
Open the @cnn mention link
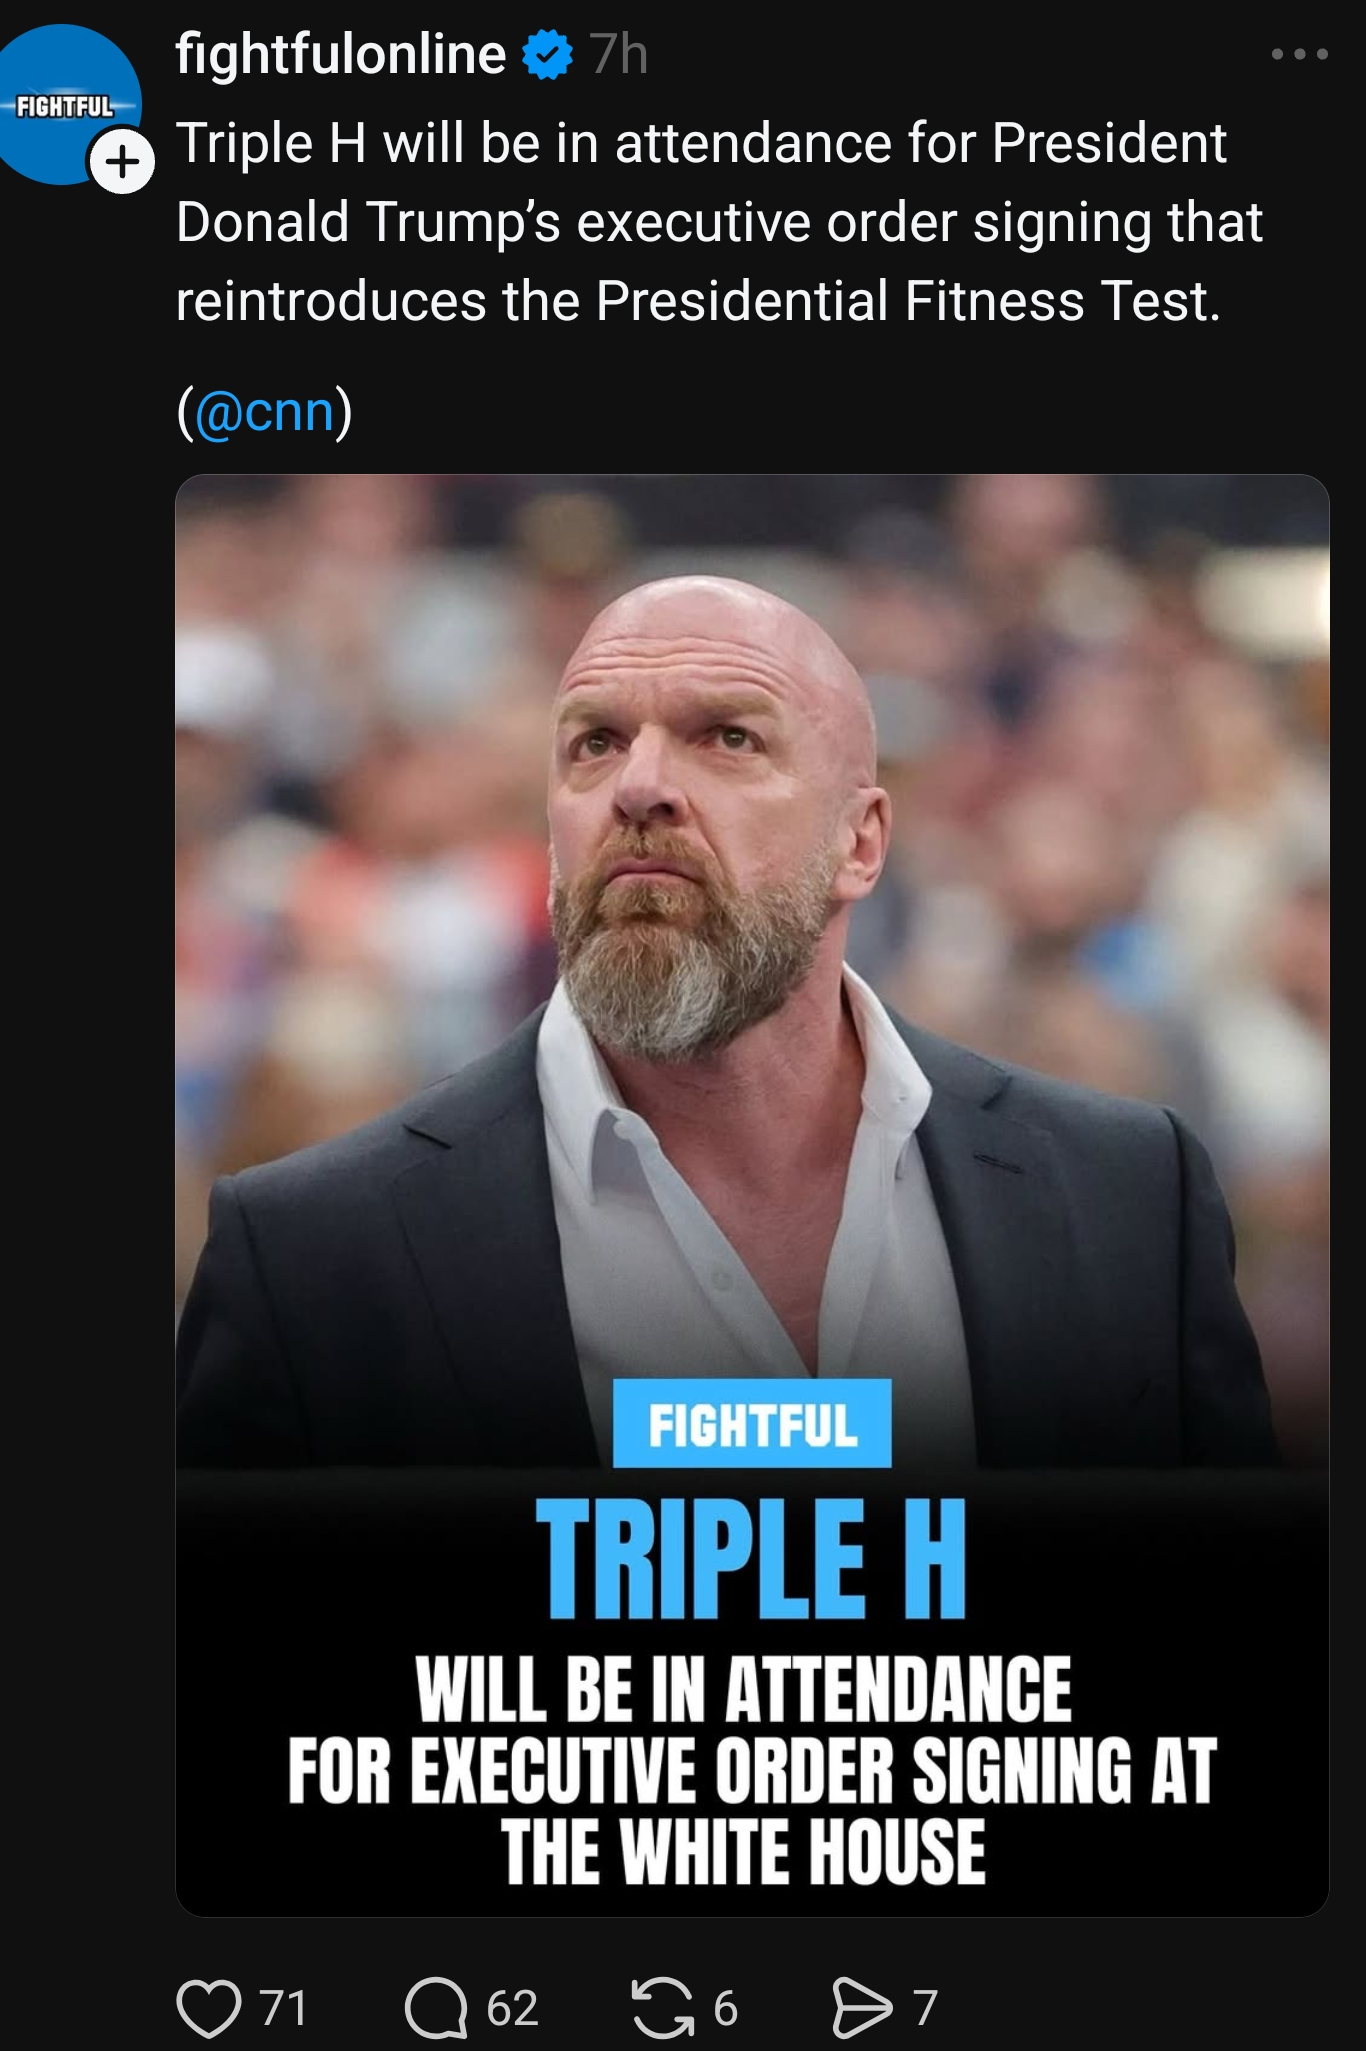coord(264,411)
